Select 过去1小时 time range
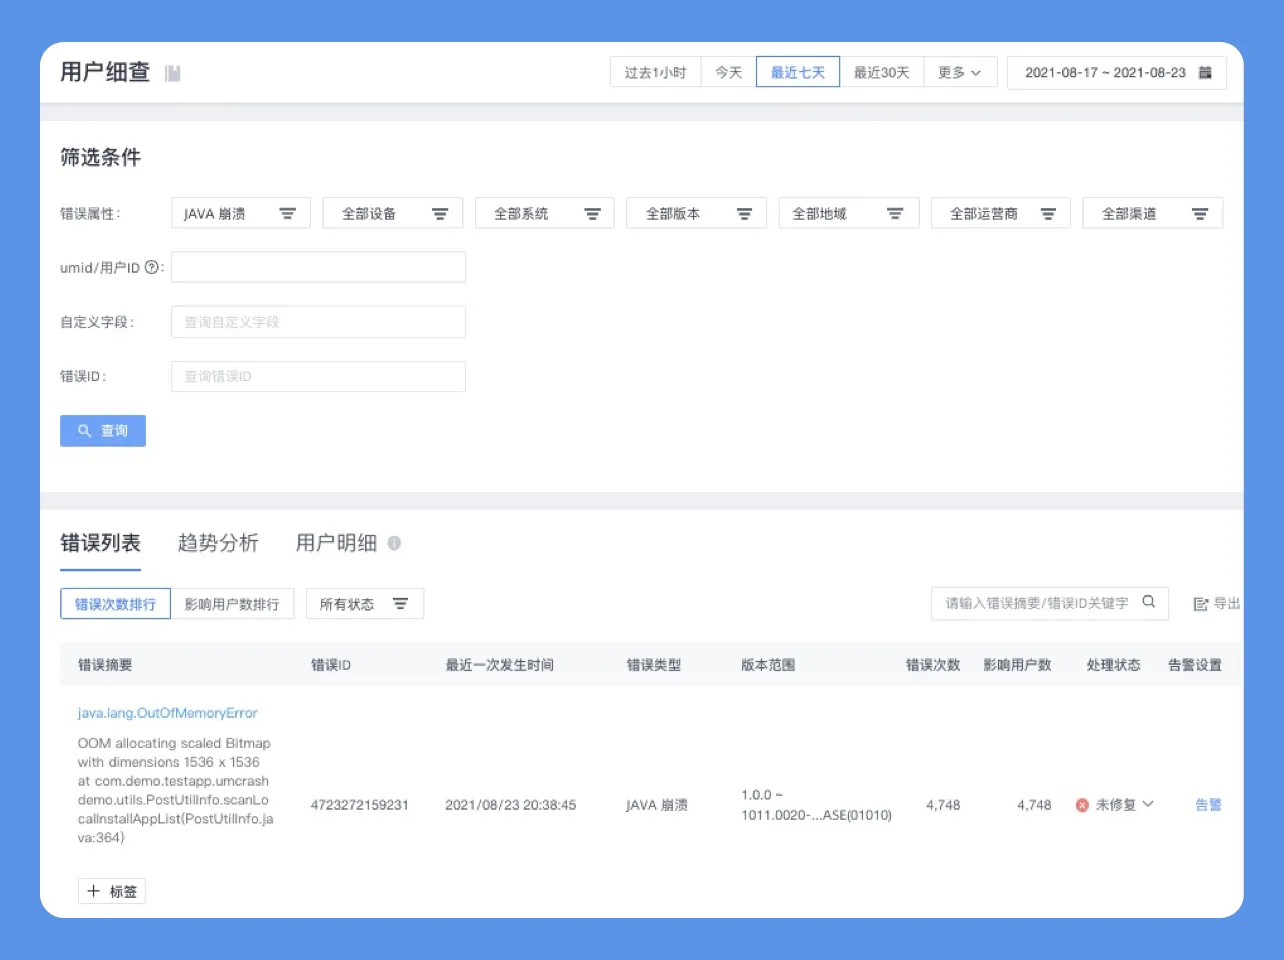 [x=655, y=73]
